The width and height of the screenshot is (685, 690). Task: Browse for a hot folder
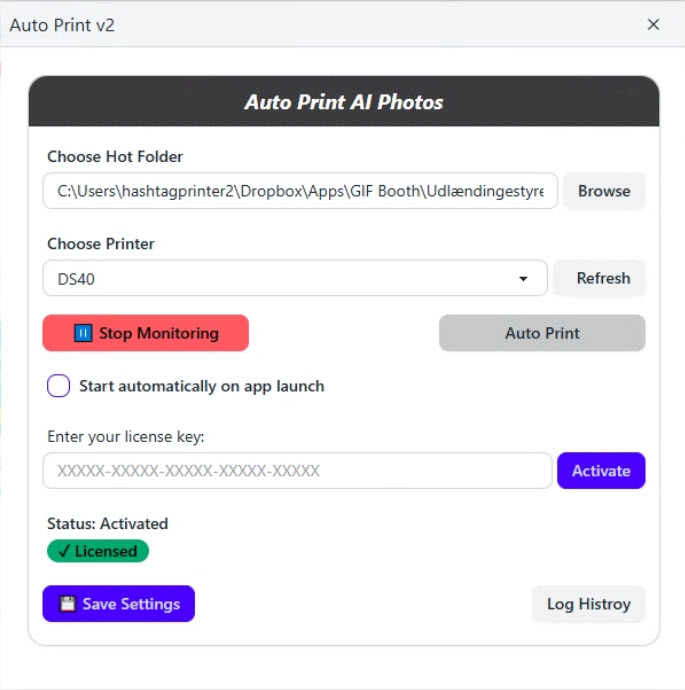[x=604, y=191]
